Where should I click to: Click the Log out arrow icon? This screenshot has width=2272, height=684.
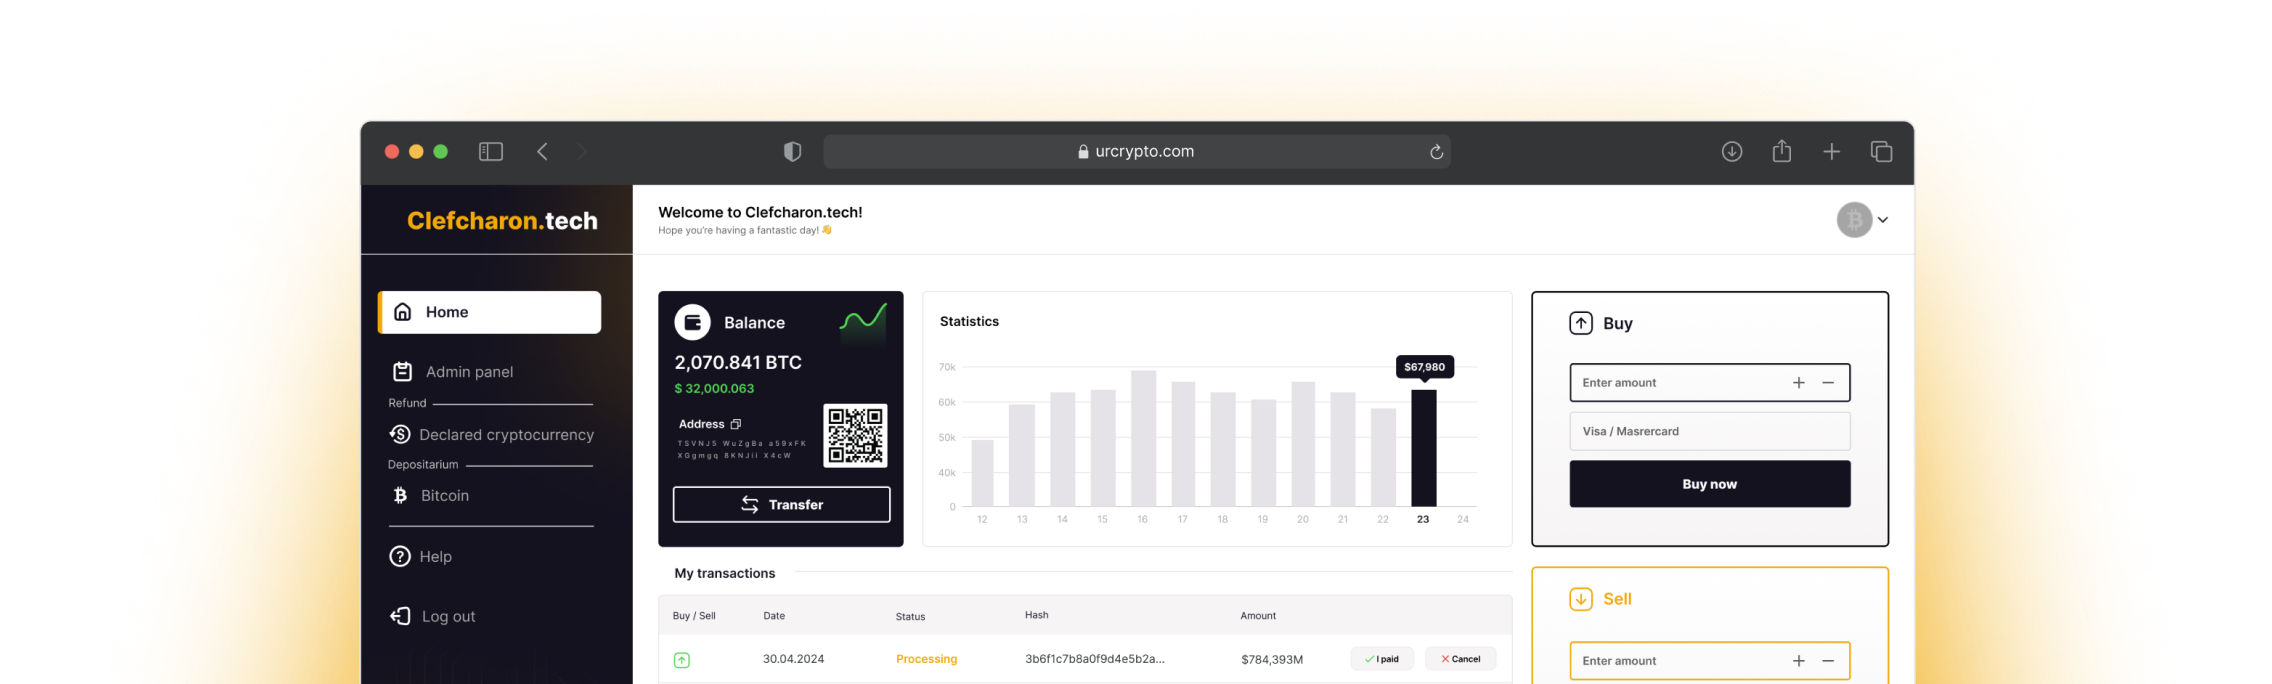tap(400, 616)
